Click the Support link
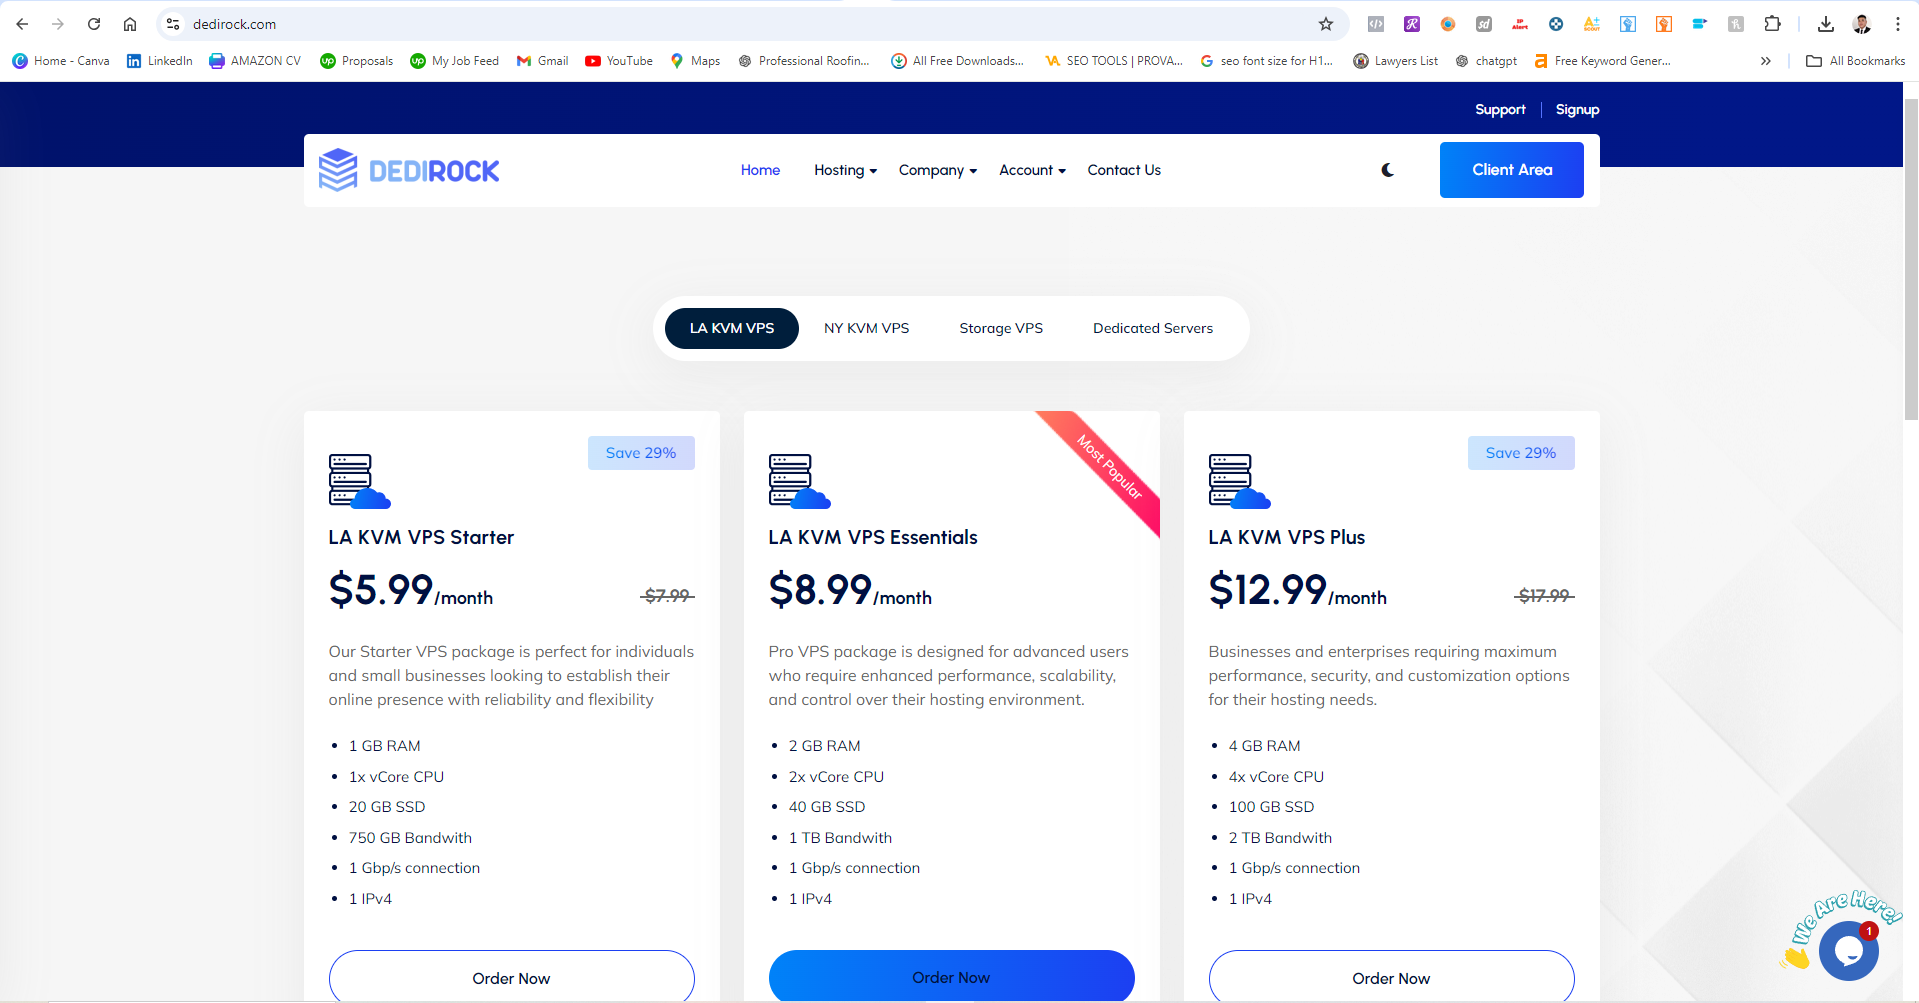 pyautogui.click(x=1500, y=109)
